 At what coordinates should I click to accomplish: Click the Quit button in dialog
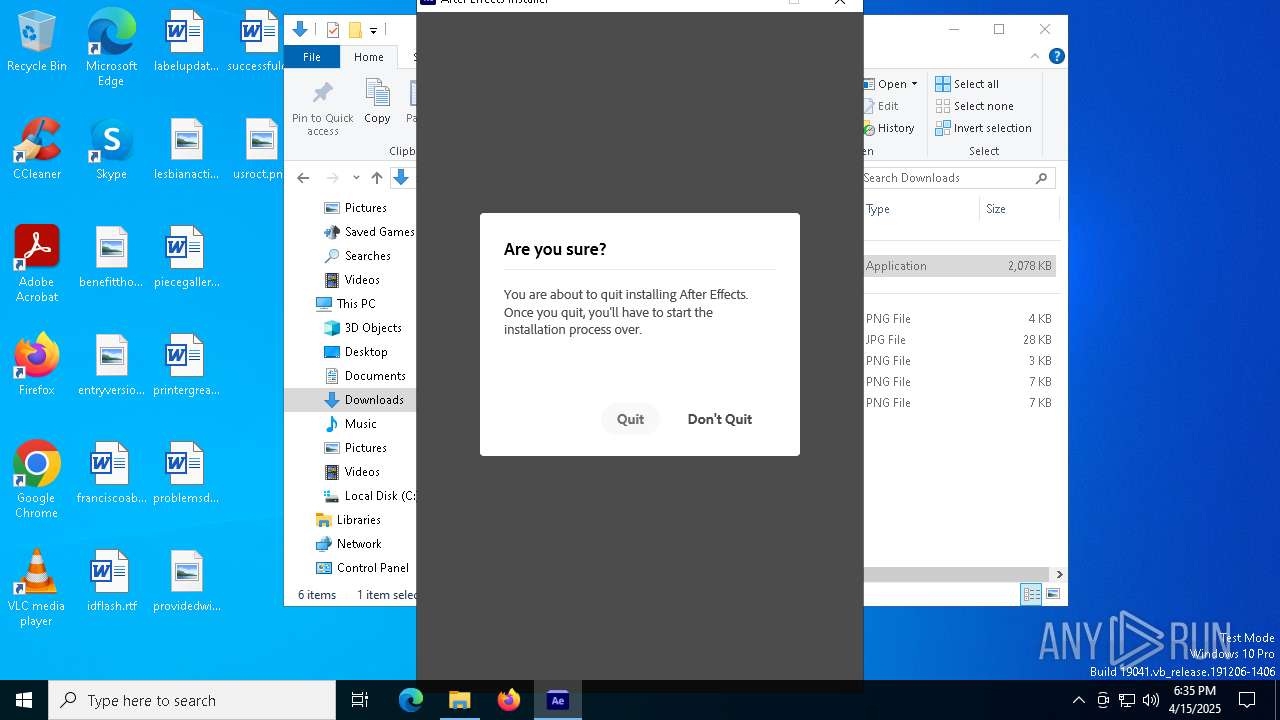point(630,419)
